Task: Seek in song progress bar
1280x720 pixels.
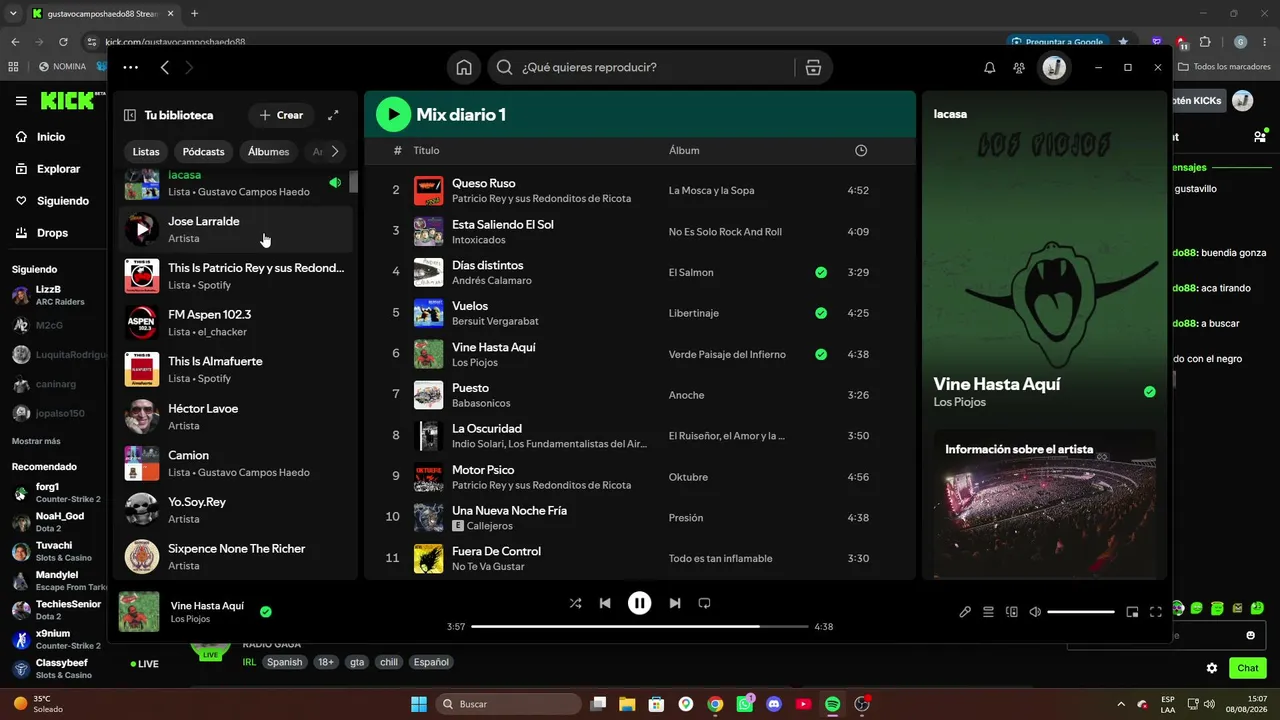Action: coord(639,627)
